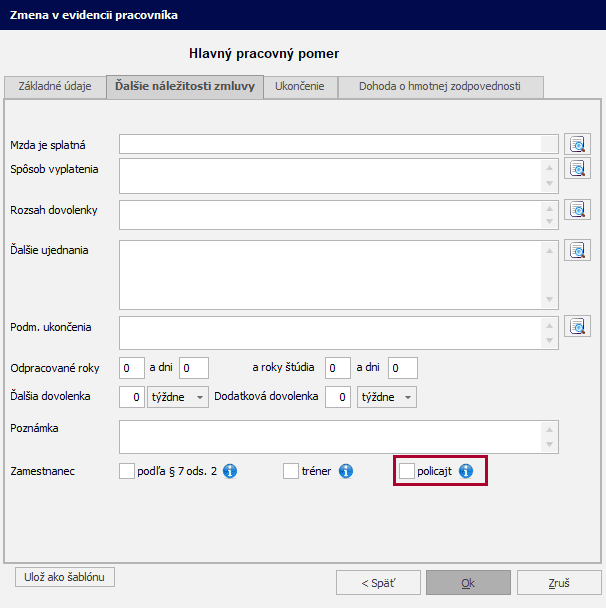
Task: Switch to the Základné údaje tab
Action: pyautogui.click(x=55, y=87)
